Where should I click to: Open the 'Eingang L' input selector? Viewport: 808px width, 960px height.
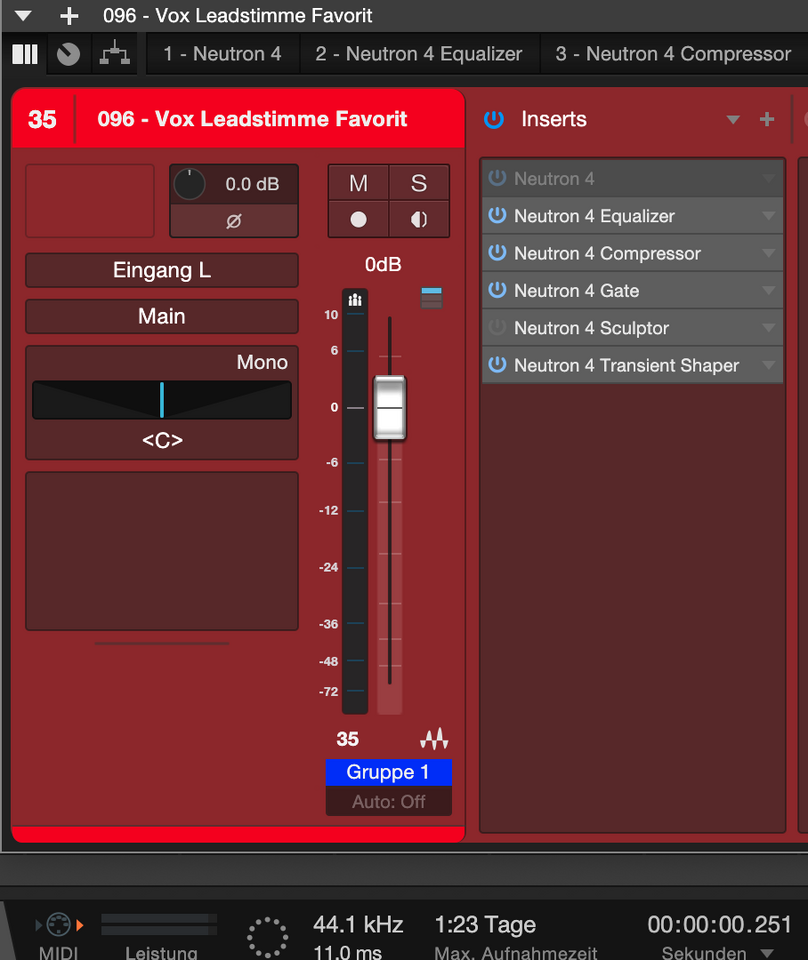click(162, 270)
